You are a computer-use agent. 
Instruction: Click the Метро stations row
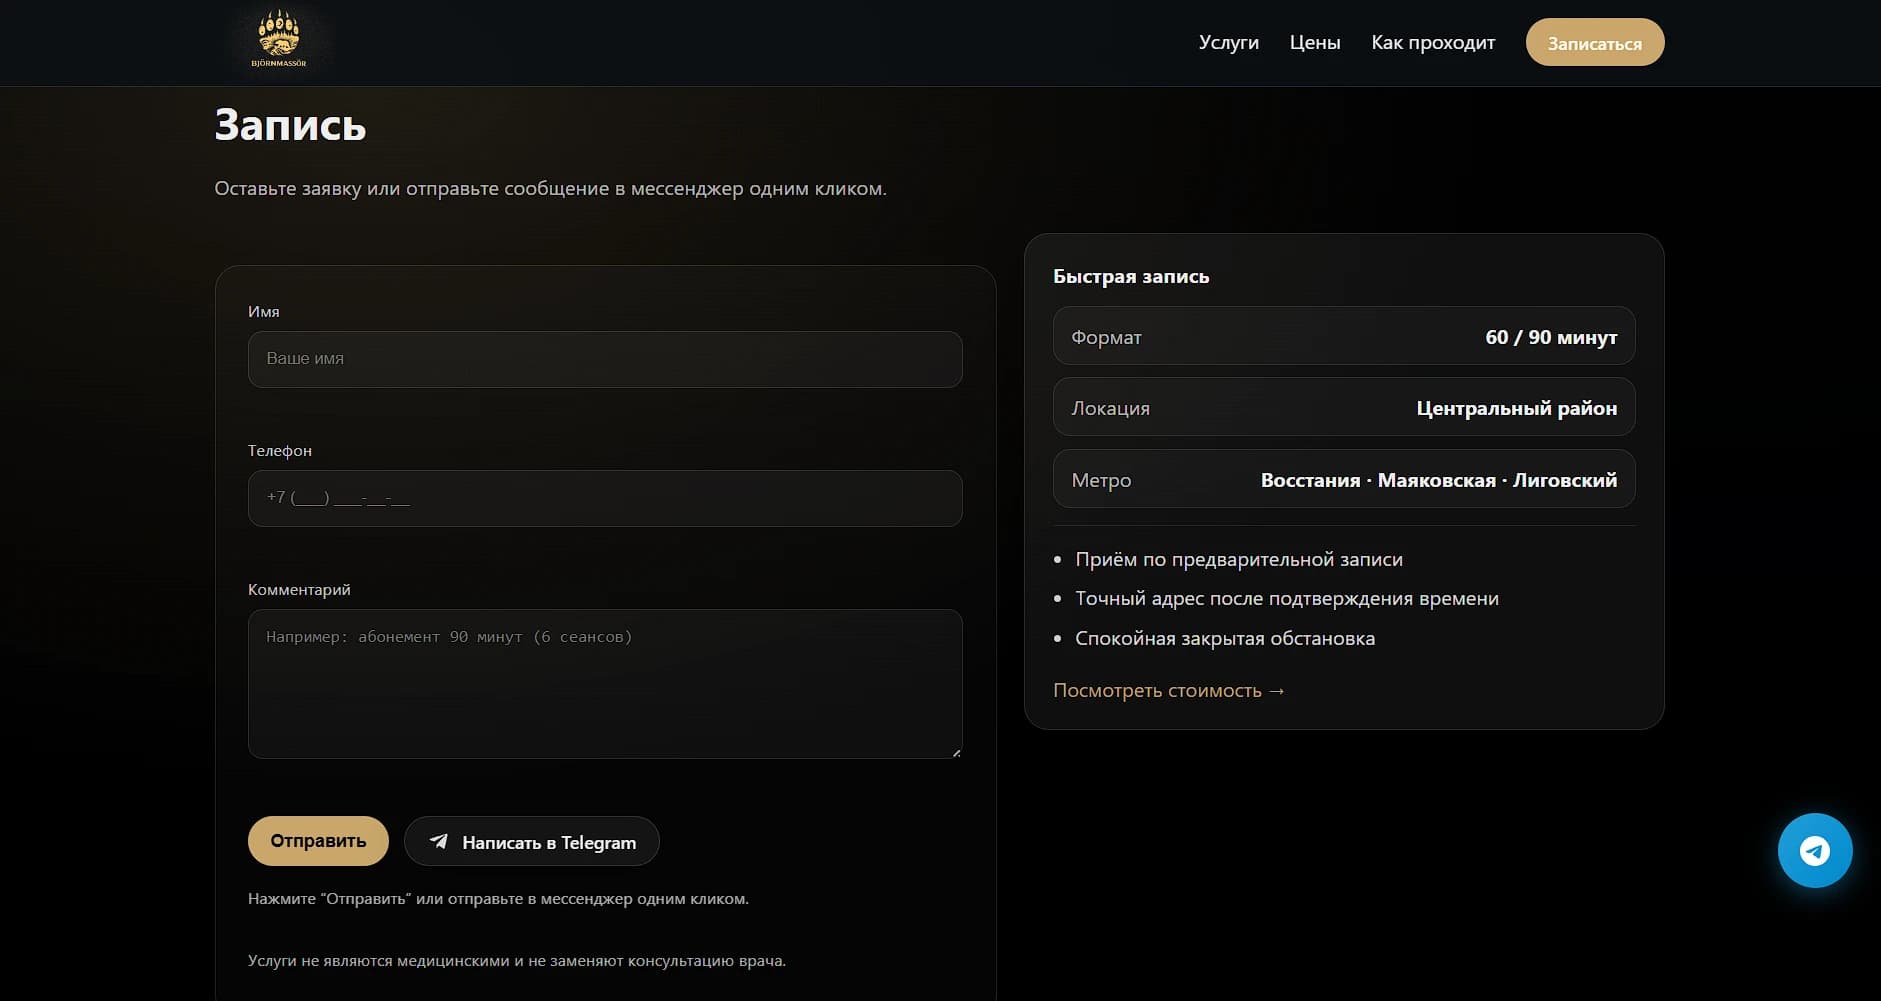1343,480
